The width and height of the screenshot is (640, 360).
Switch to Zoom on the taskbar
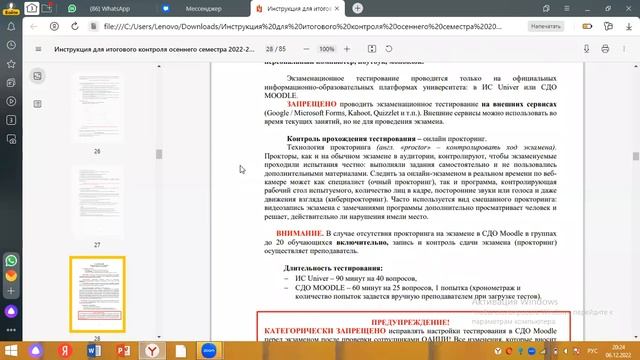coord(209,351)
